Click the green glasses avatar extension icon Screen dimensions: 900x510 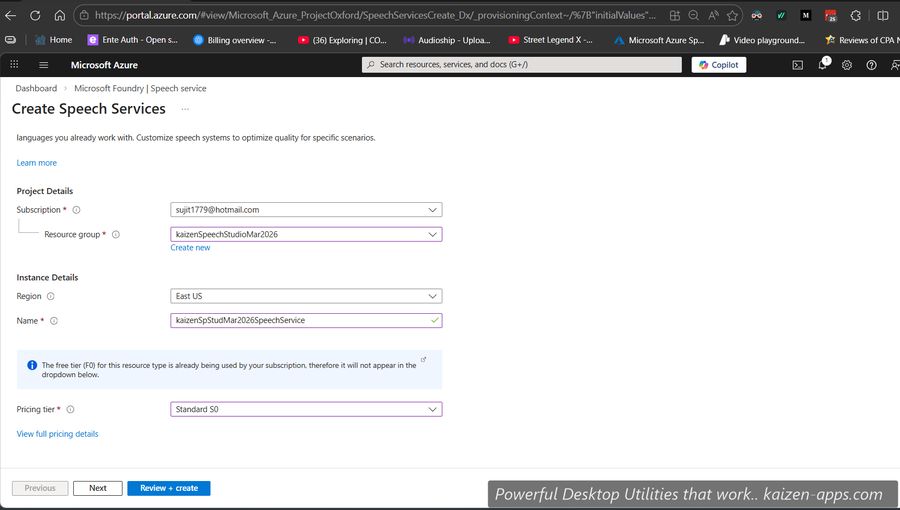point(757,15)
